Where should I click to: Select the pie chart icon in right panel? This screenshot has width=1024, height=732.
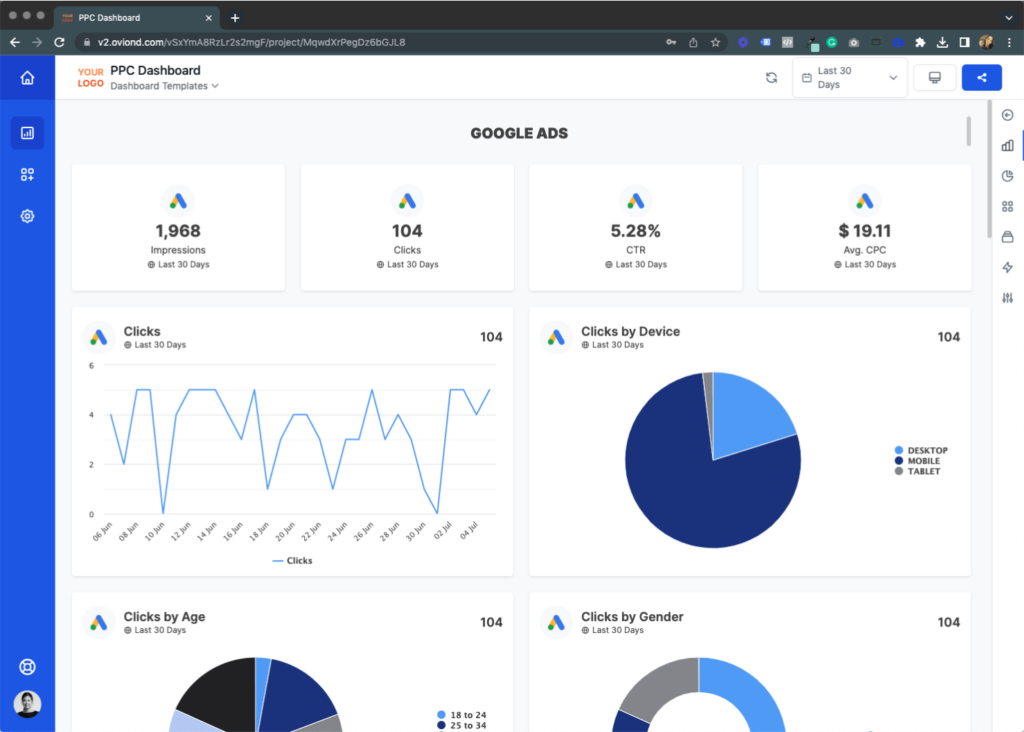click(x=1008, y=176)
